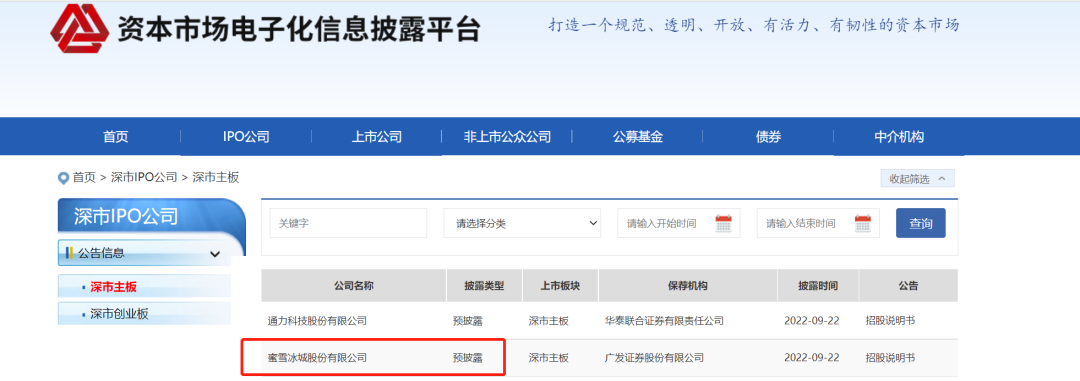Open the end date calendar icon
Viewport: 1080px width, 381px height.
[862, 223]
